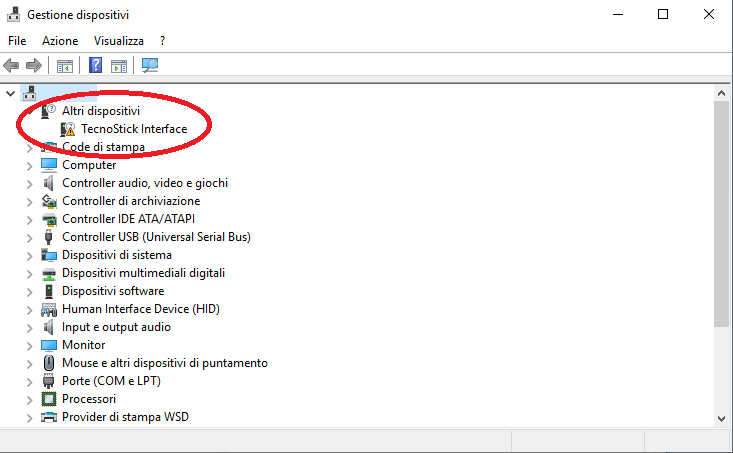Viewport: 733px width, 453px height.
Task: Click the Human Interface Device icon
Action: tap(49, 309)
